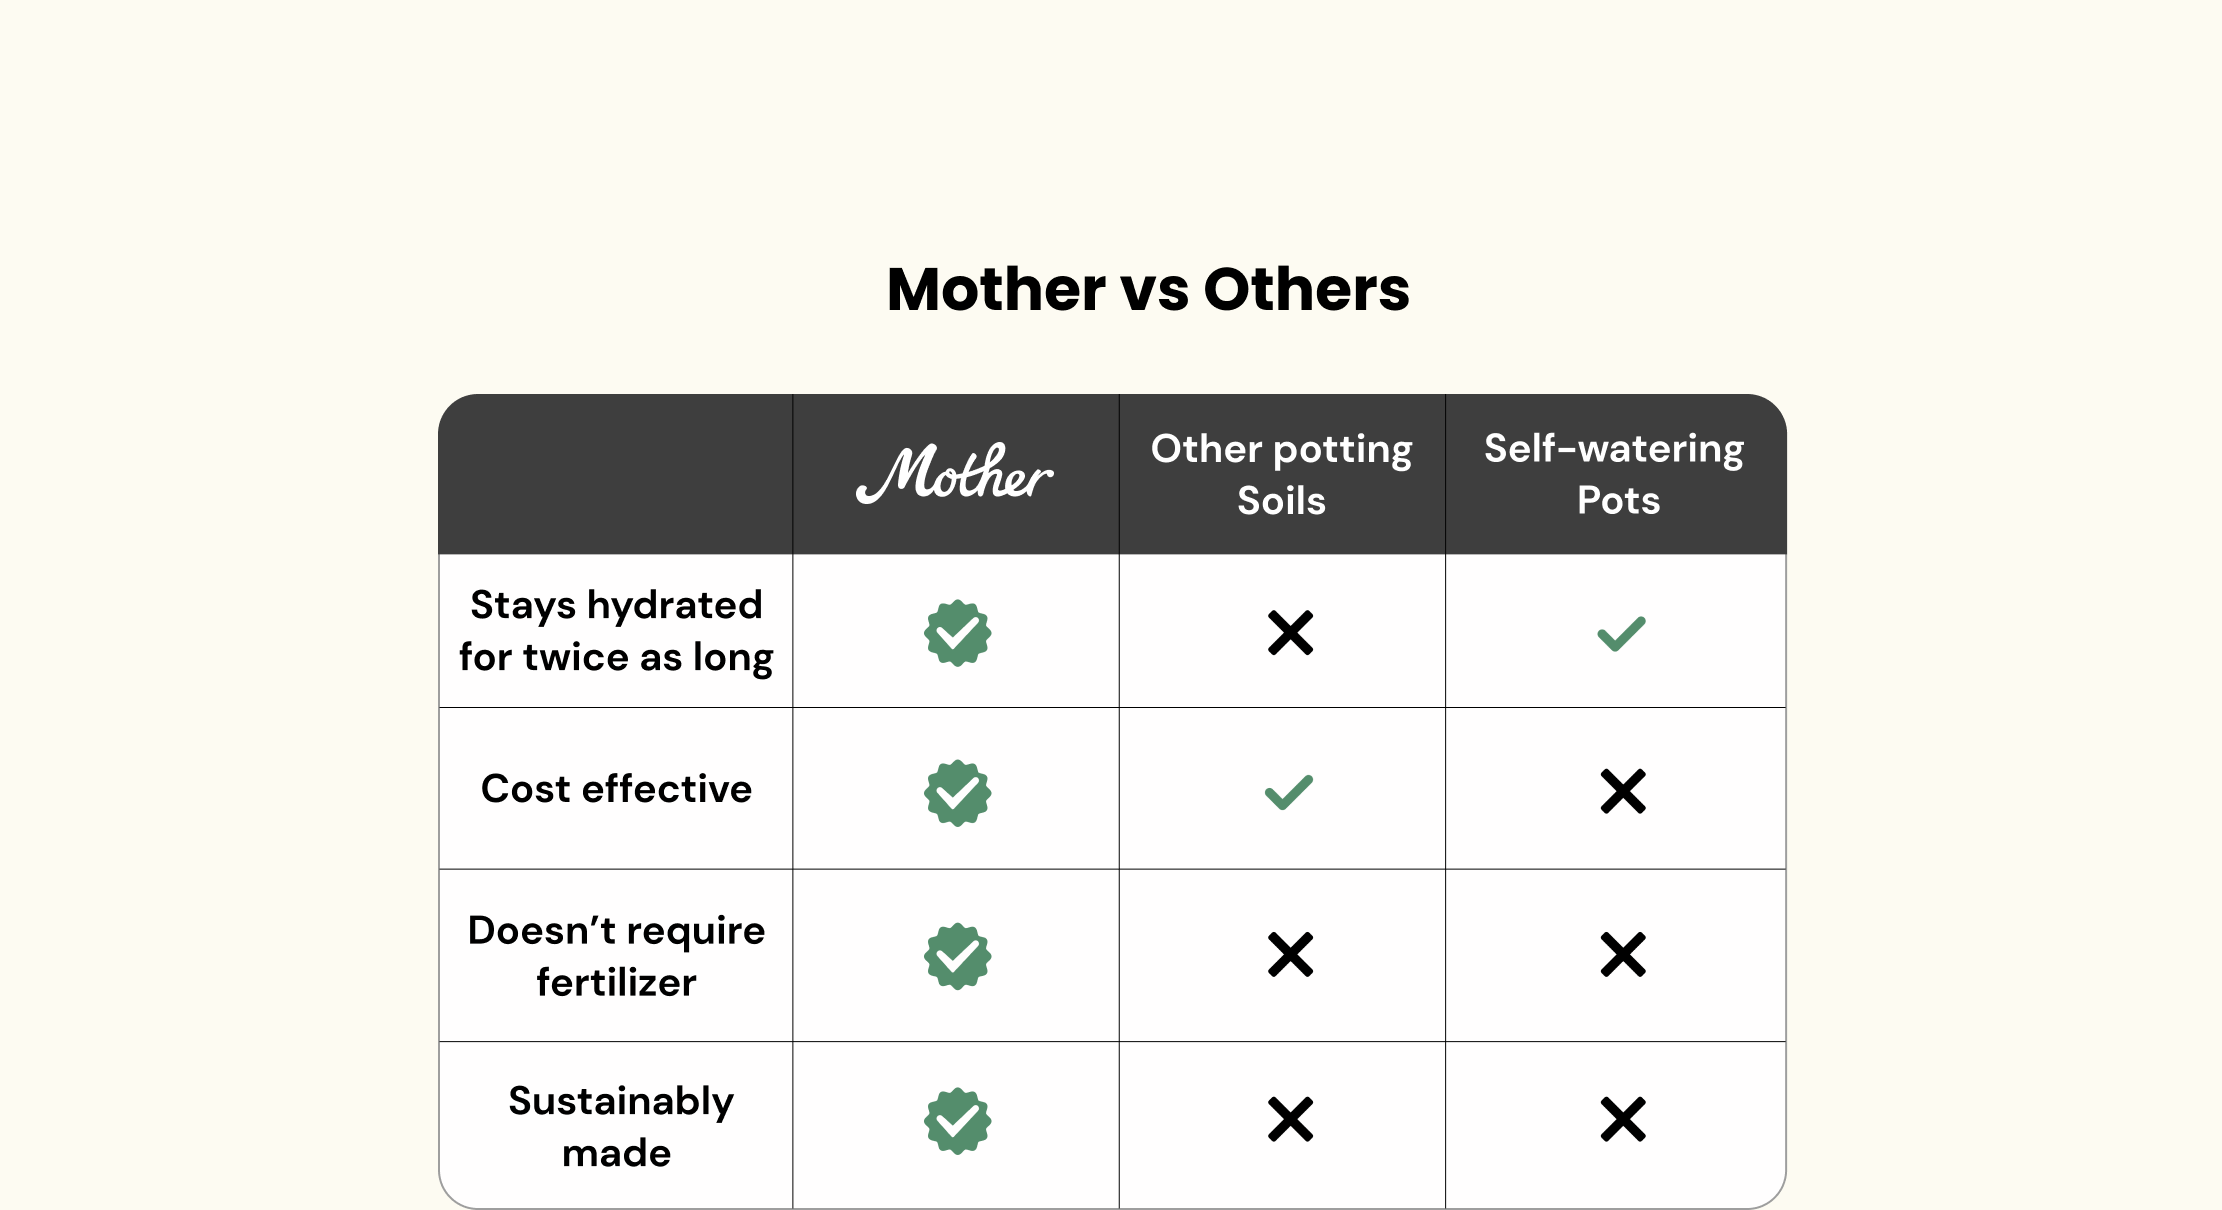Click Self-watering Pots green checkmark for Stays hydrated
This screenshot has height=1210, width=2222.
point(1621,634)
